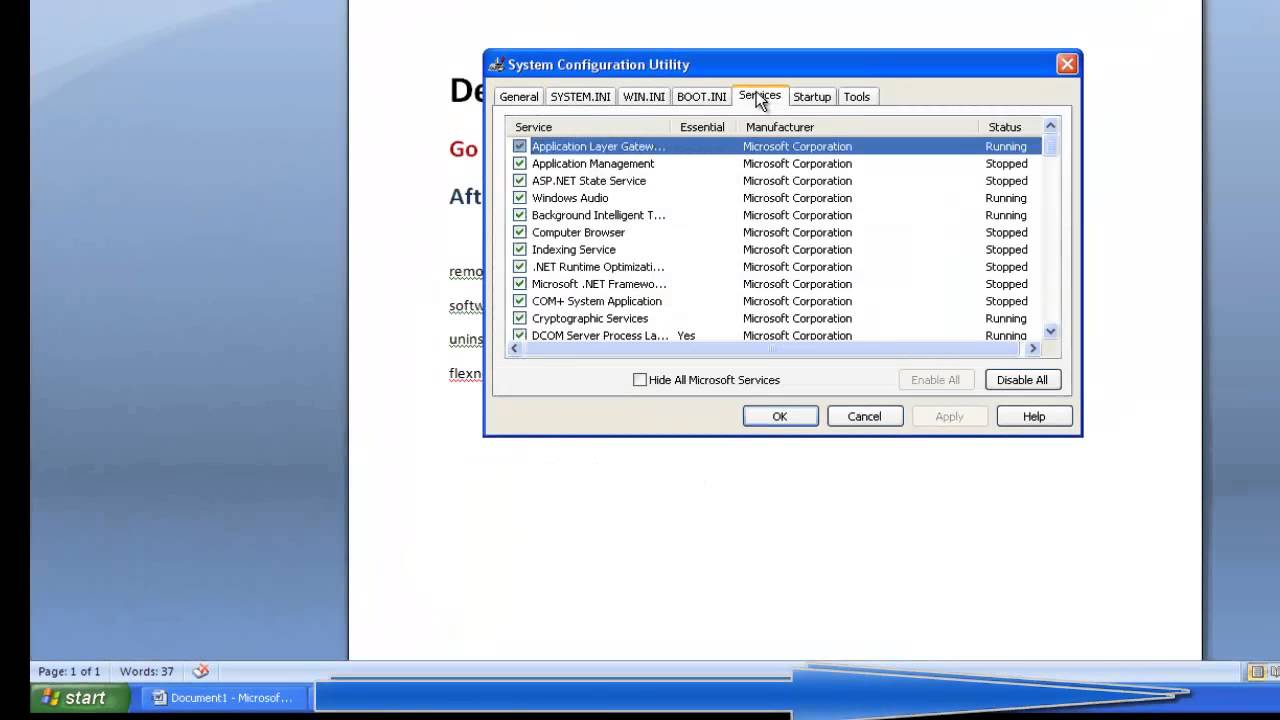Click the Help button

click(1034, 416)
